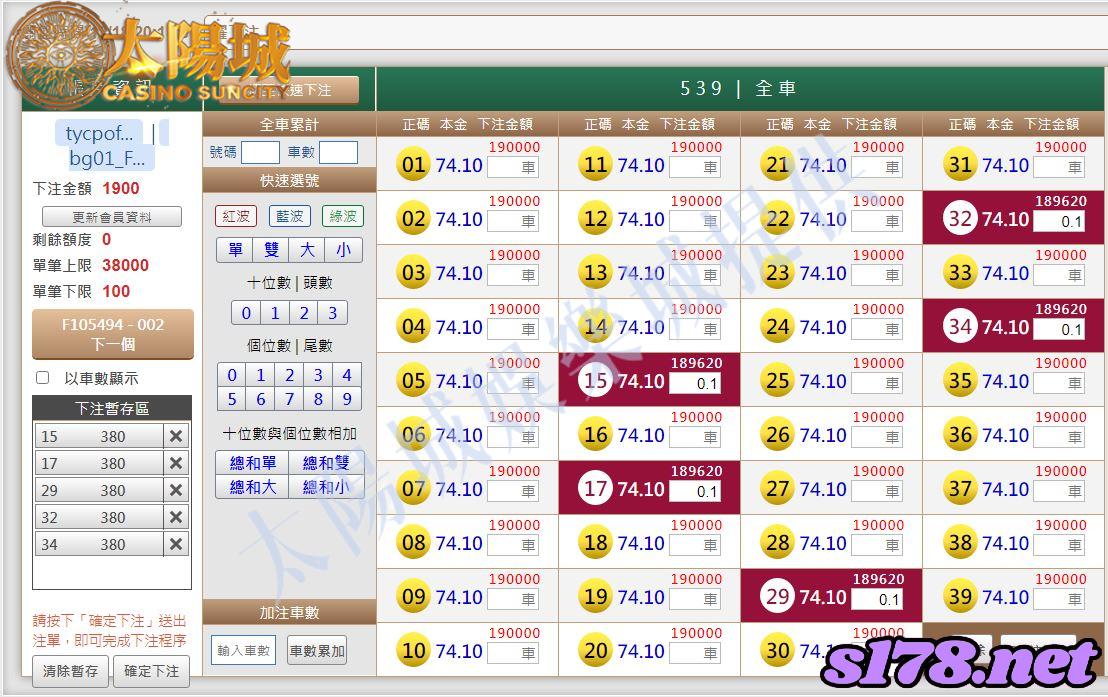Click the 車數 input field in 全車累計
Image resolution: width=1108 pixels, height=697 pixels.
[x=338, y=152]
